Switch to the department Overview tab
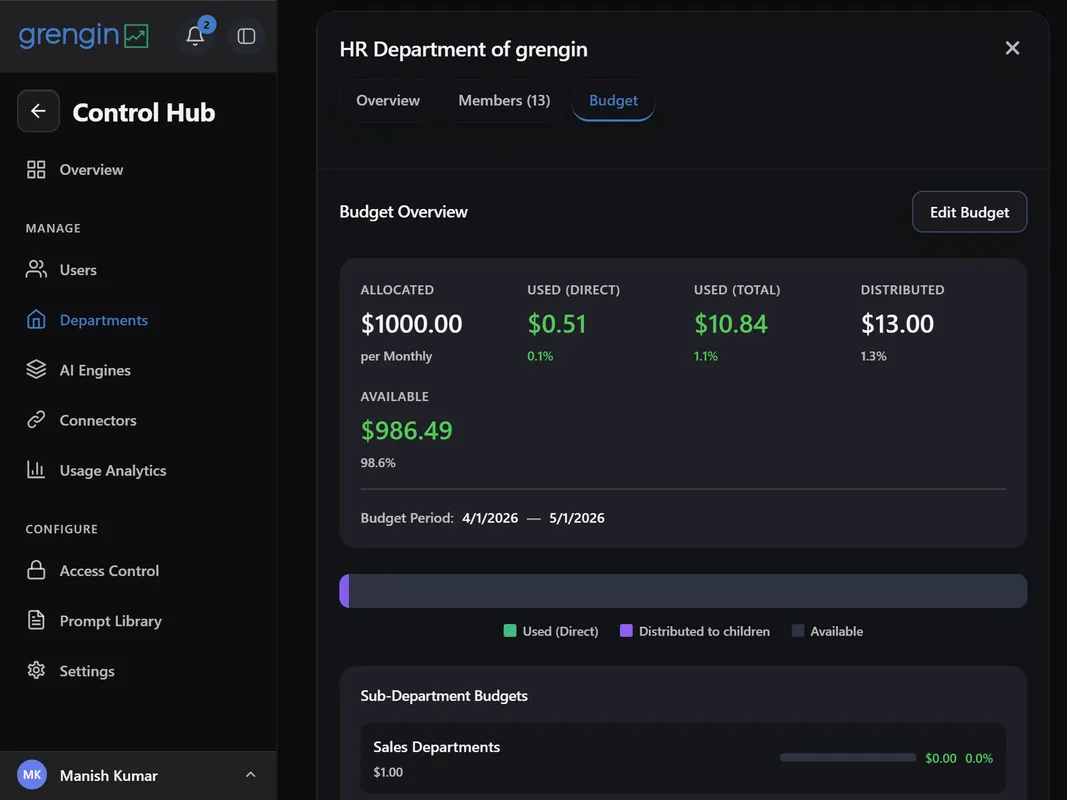The width and height of the screenshot is (1067, 800). (388, 101)
